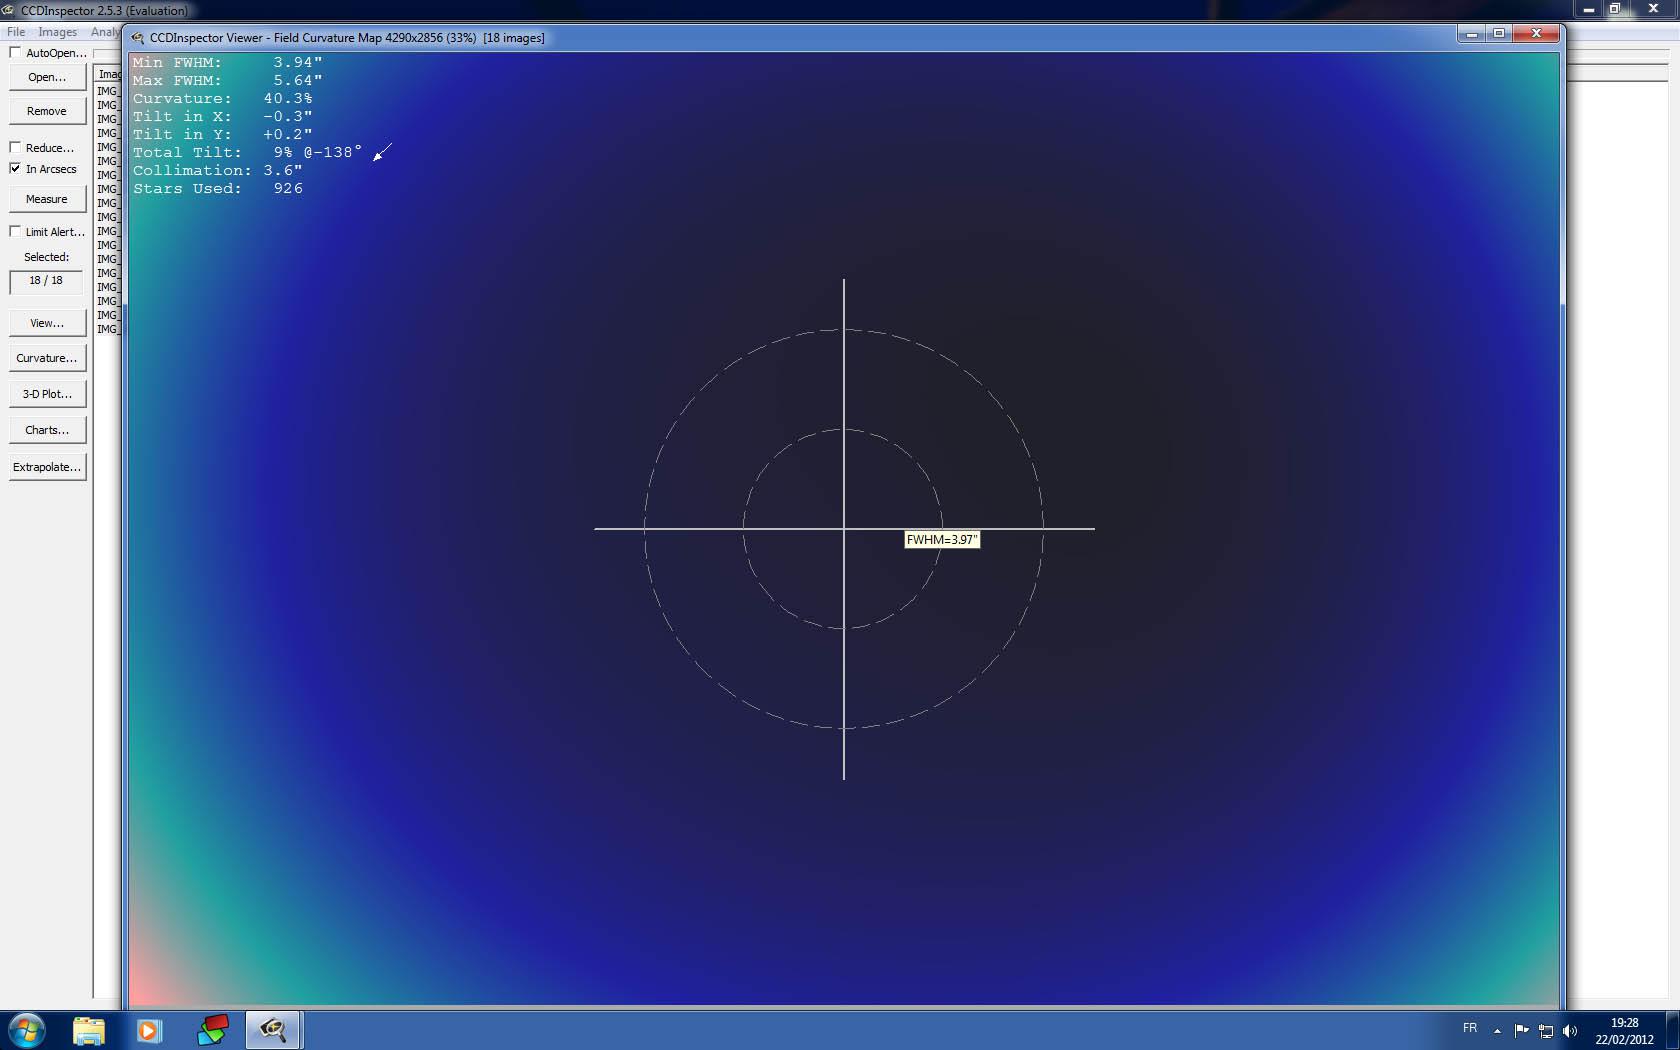Click the Tilt in X -0.3" readout
This screenshot has width=1680, height=1050.
(222, 116)
